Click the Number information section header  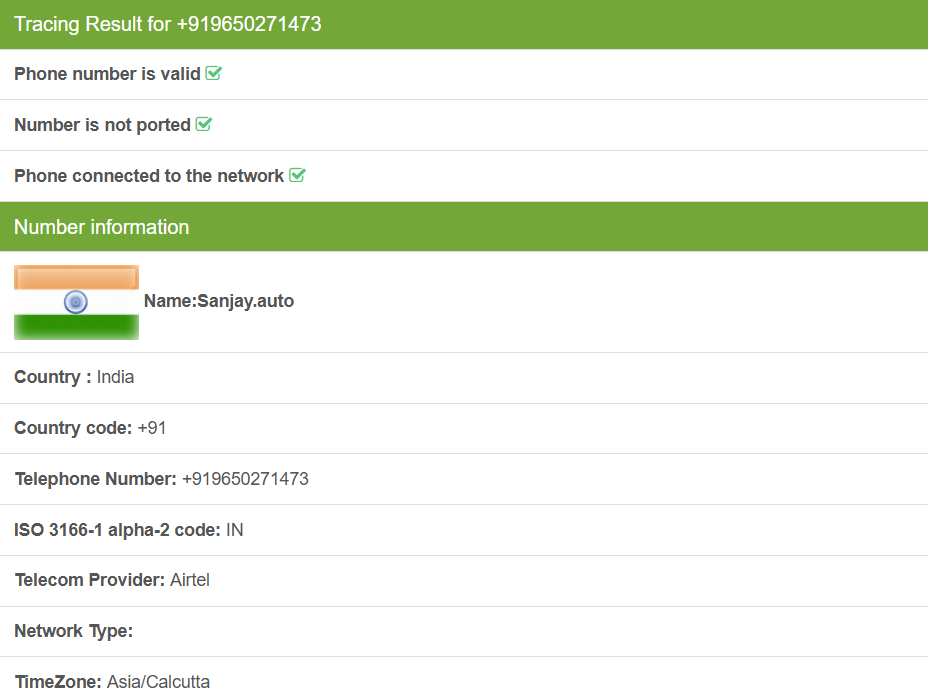point(101,227)
